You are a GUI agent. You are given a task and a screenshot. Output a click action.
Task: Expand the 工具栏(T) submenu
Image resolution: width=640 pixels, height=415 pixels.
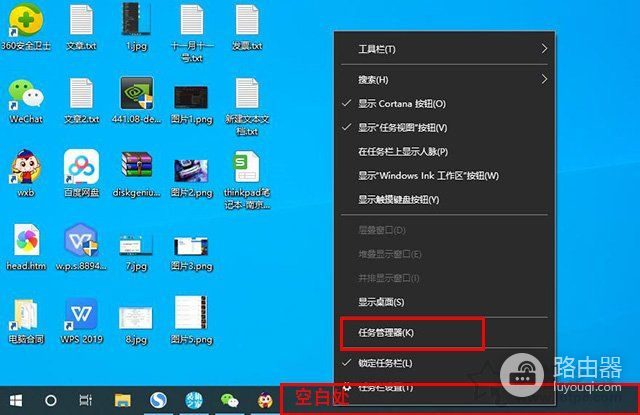(444, 49)
